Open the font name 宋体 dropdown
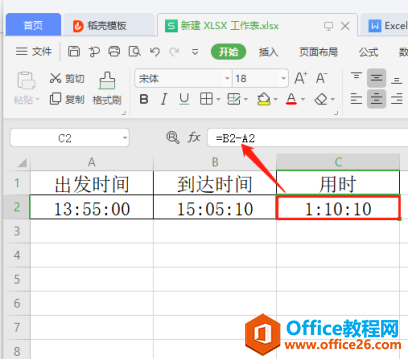408x362 pixels. point(227,79)
